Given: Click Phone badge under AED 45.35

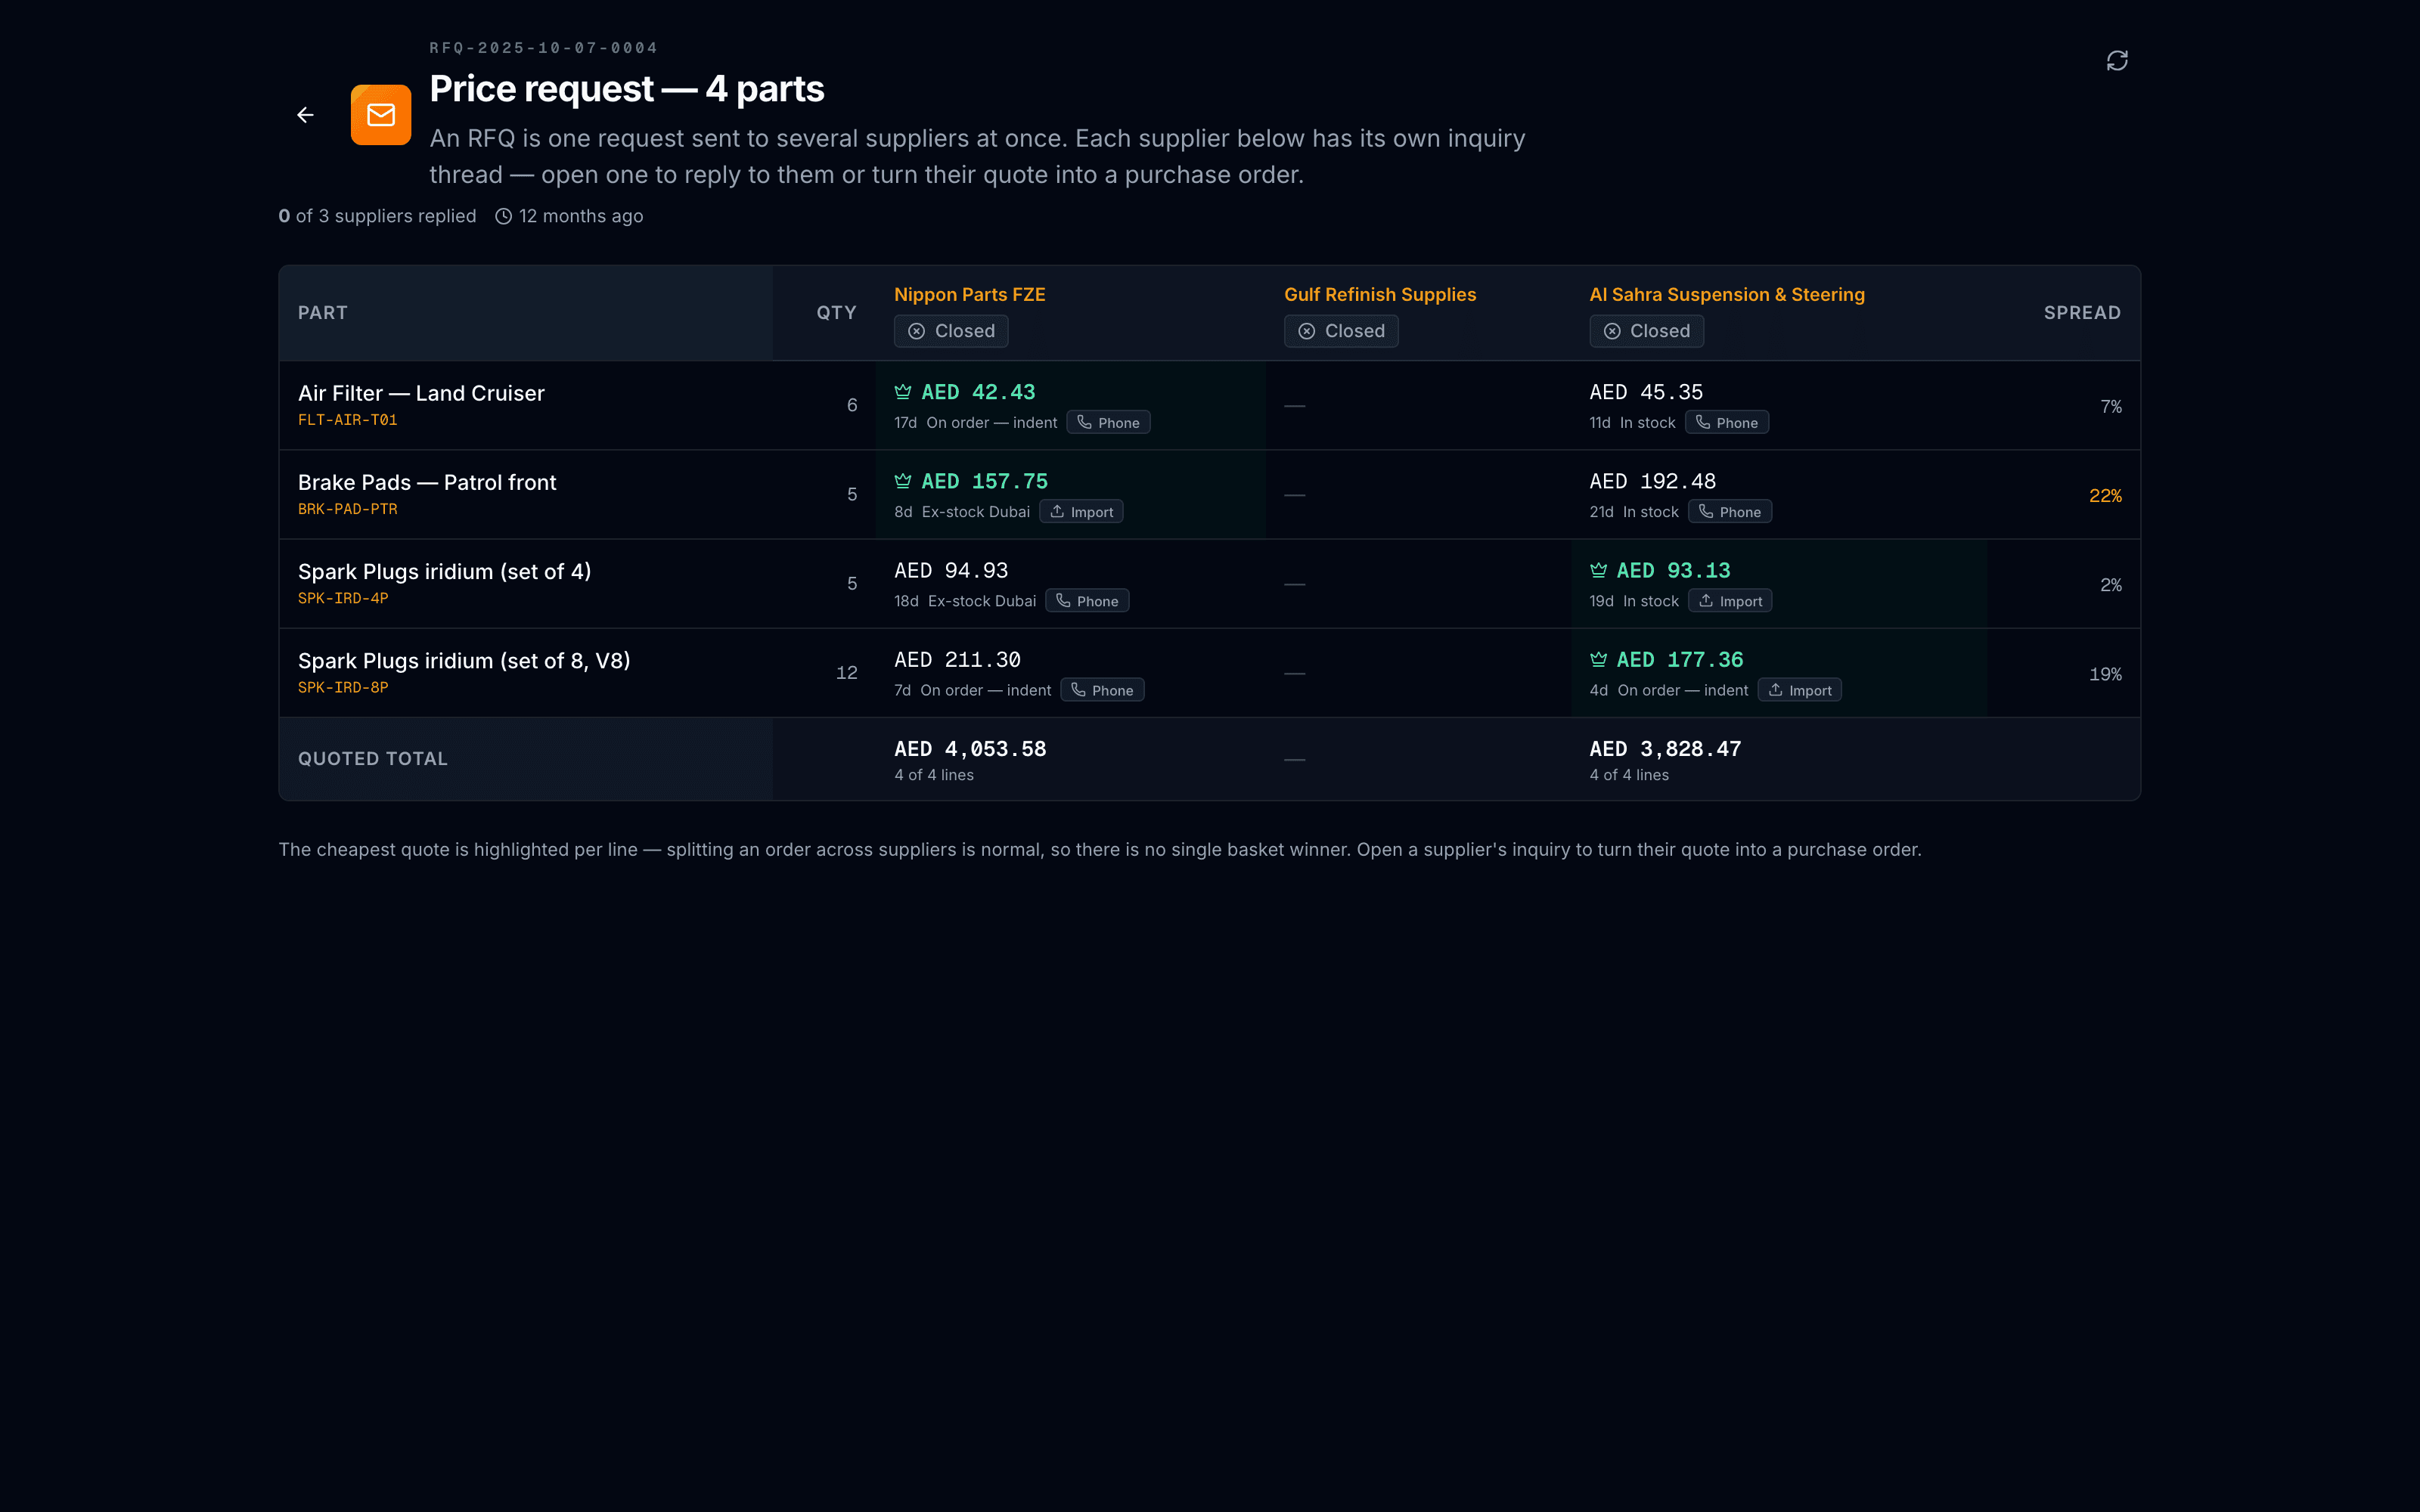Looking at the screenshot, I should pos(1727,423).
